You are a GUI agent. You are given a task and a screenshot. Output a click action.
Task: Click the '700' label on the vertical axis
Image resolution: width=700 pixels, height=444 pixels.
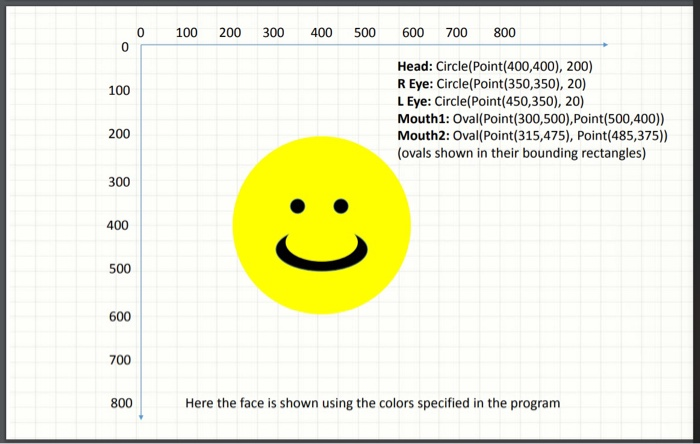(x=121, y=360)
